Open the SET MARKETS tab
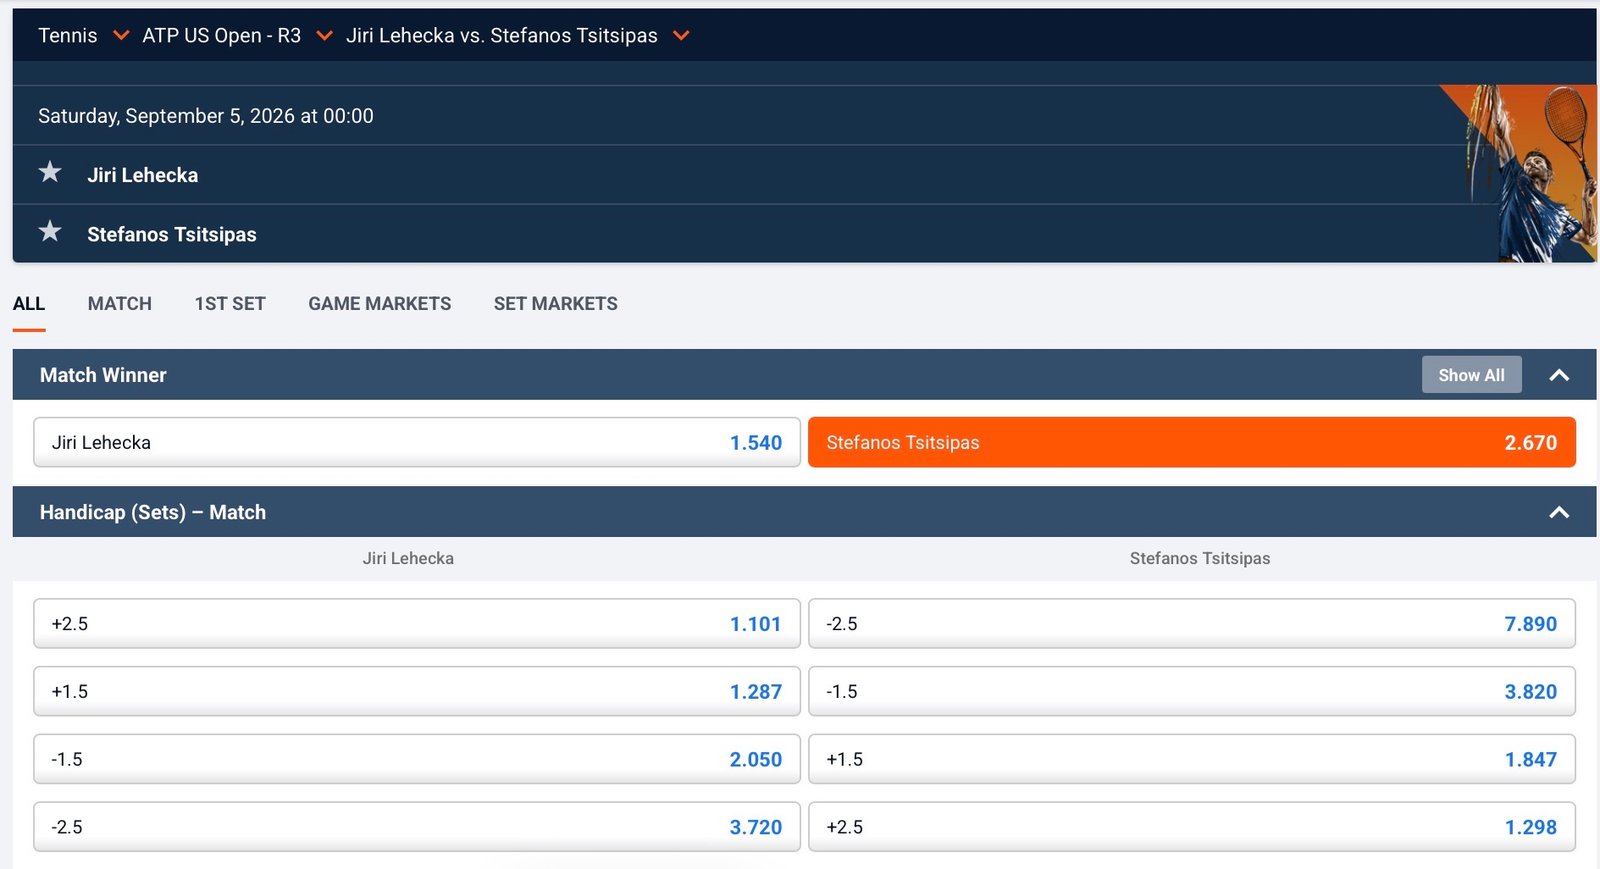Screen dimensions: 1600x869 coord(556,304)
